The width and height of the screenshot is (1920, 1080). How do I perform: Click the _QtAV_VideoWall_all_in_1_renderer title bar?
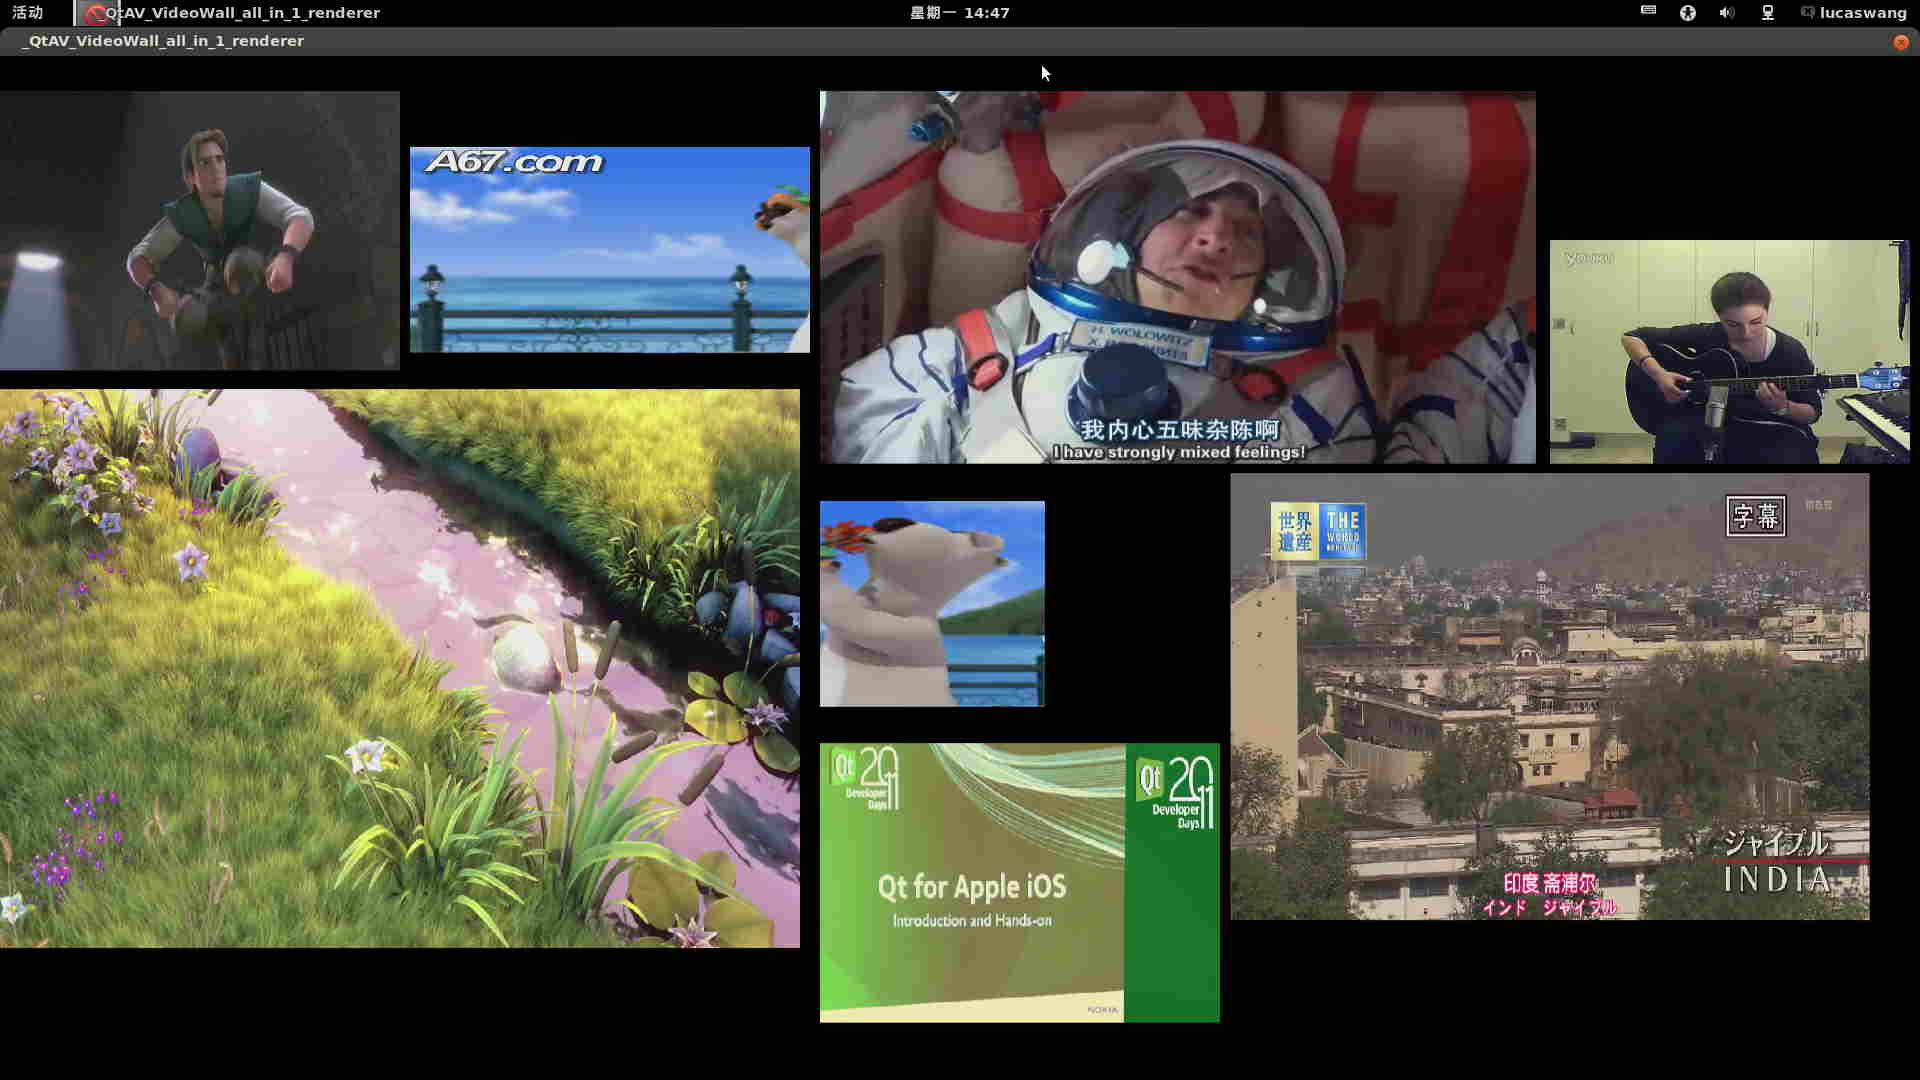(960, 41)
